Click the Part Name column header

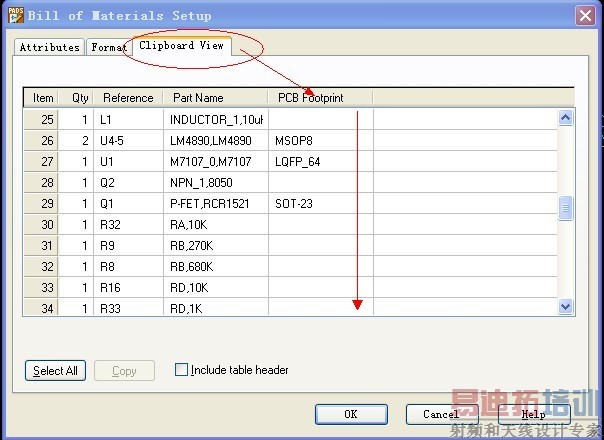pos(216,98)
